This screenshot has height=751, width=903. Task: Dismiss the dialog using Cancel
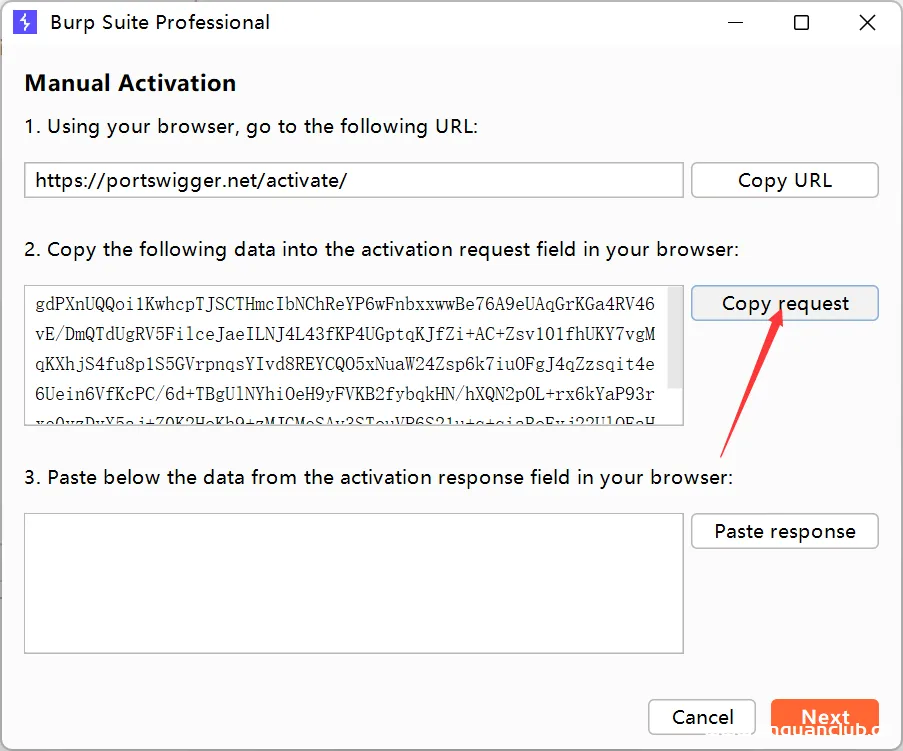(x=701, y=717)
